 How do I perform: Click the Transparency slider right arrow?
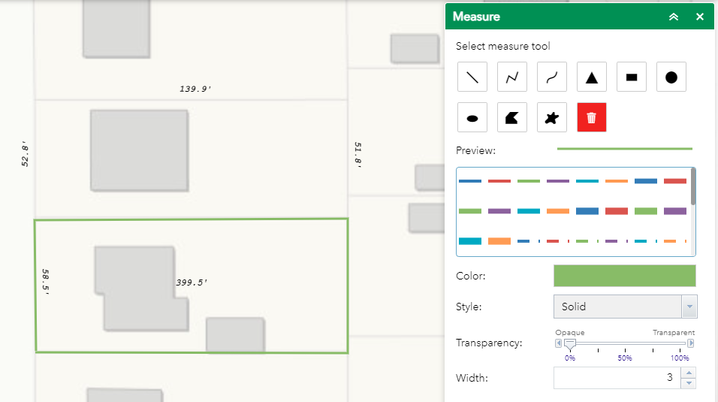coord(691,343)
